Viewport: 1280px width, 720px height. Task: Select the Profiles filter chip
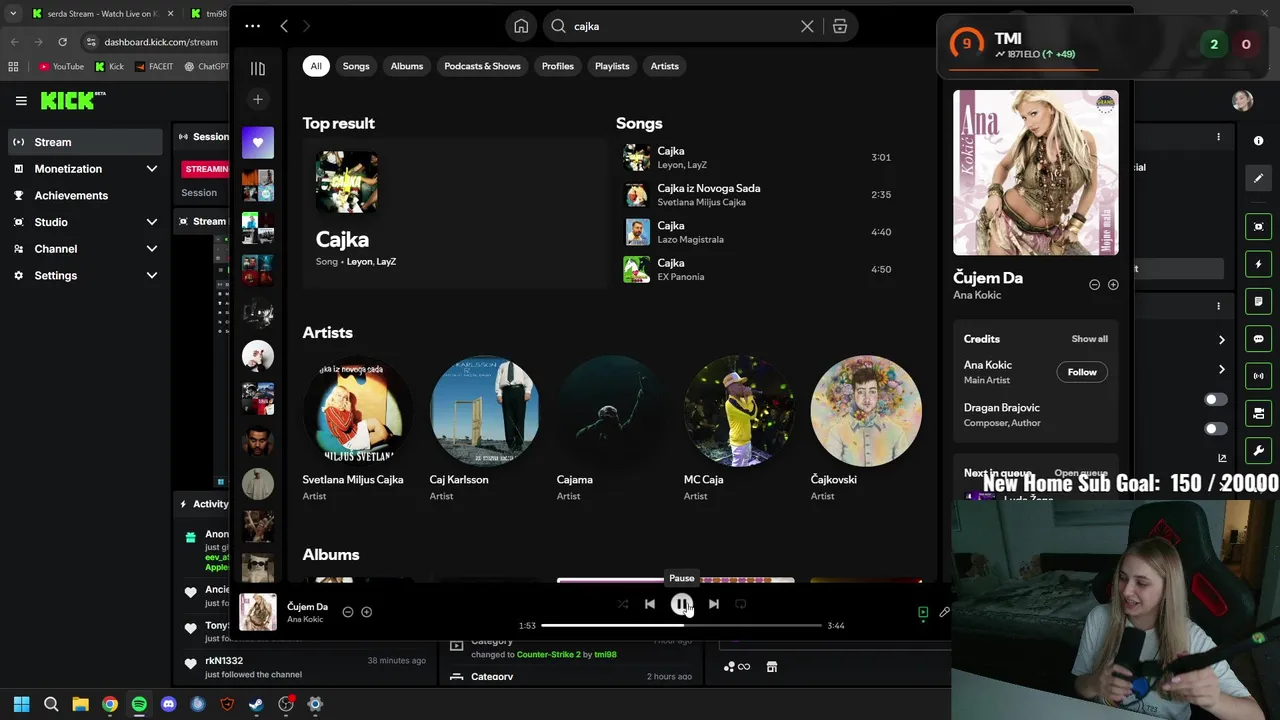pos(558,66)
